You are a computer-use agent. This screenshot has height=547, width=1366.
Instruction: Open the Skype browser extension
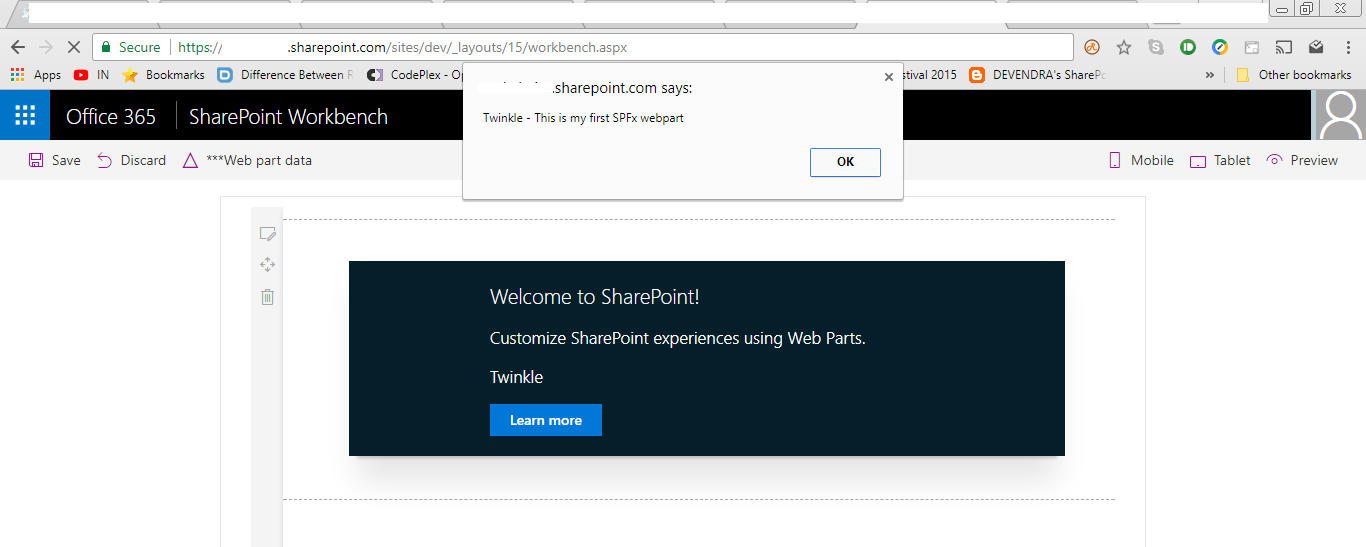(x=1156, y=47)
